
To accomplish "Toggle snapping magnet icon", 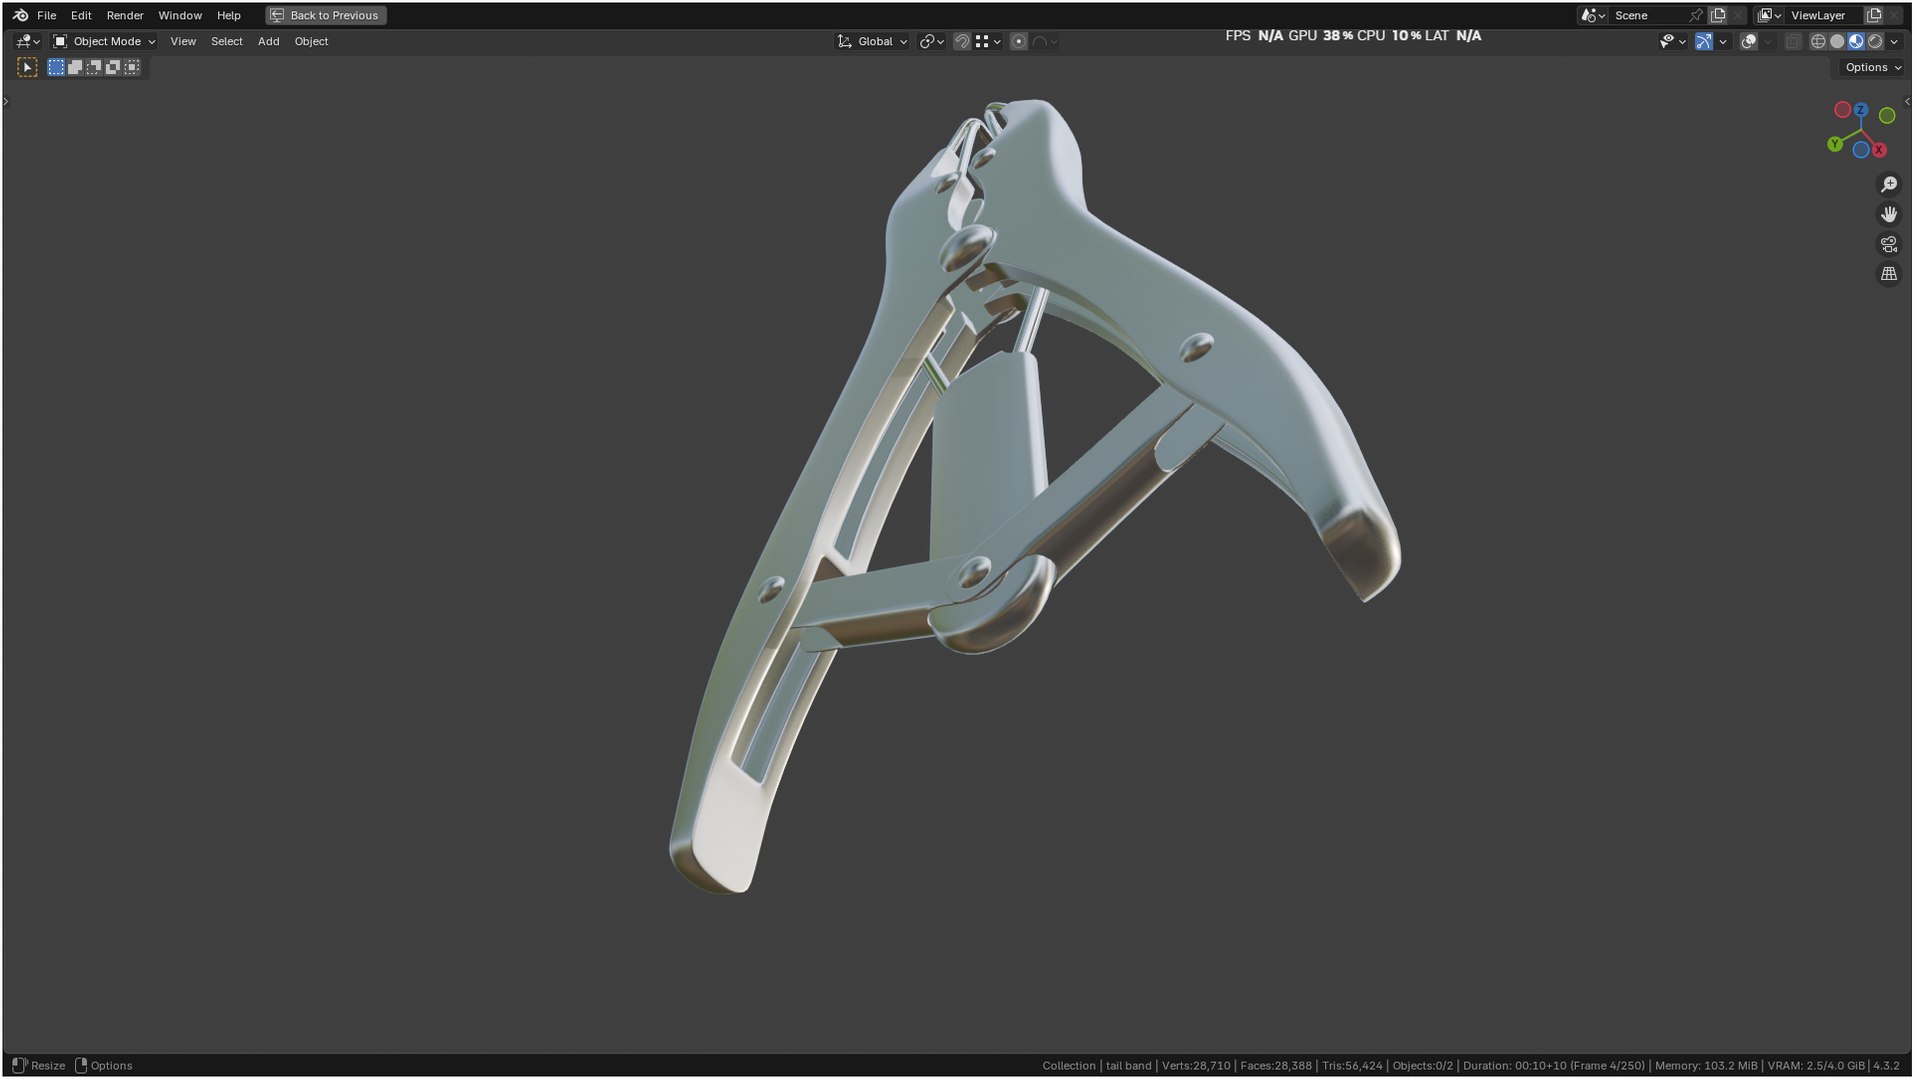I will point(962,41).
